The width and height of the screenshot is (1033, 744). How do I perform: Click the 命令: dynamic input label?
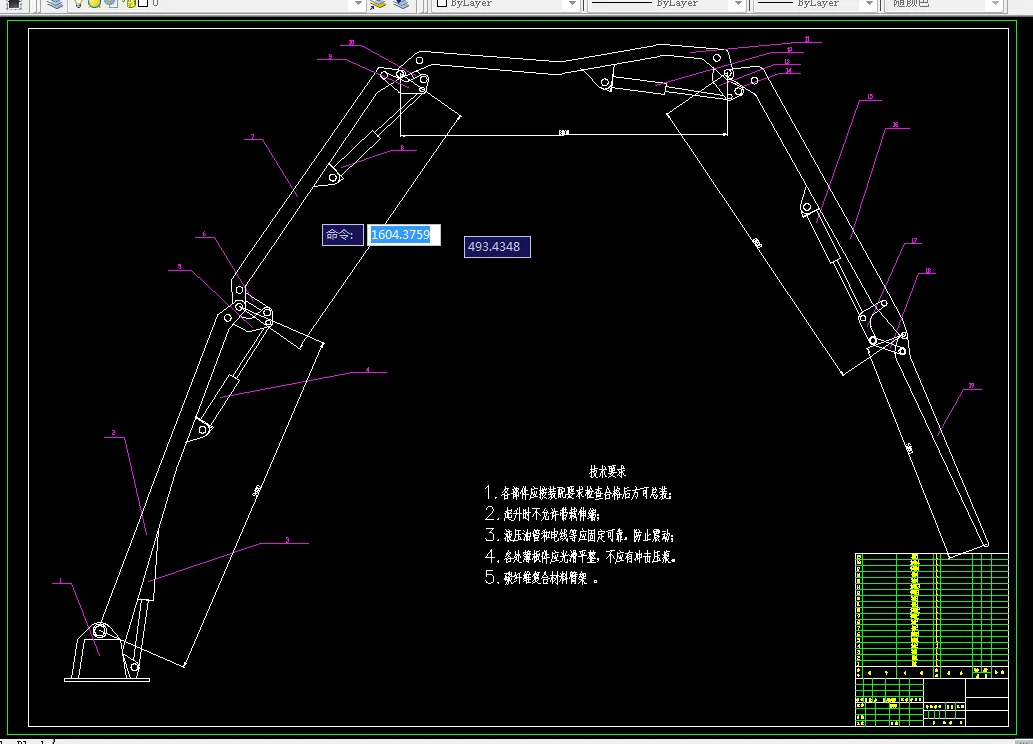[342, 235]
